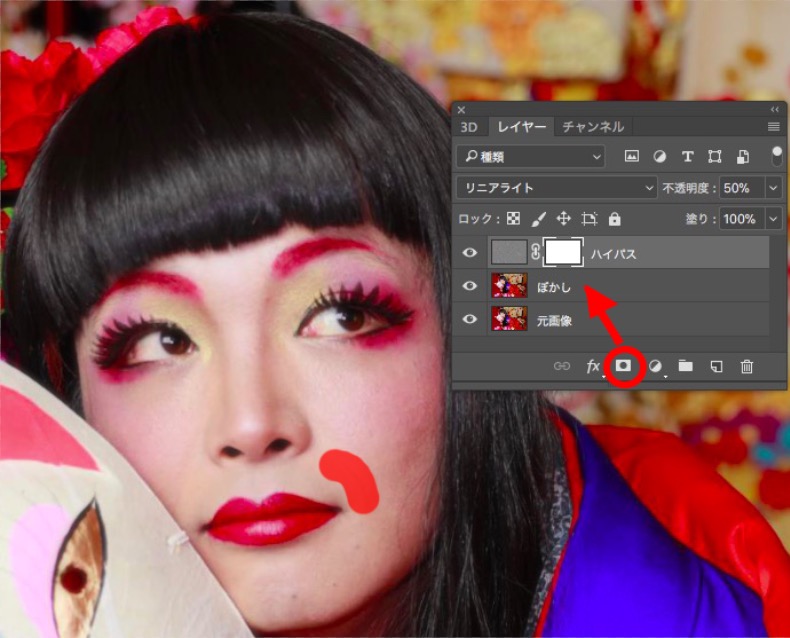Click the 塗り label
This screenshot has height=638, width=790.
[699, 219]
